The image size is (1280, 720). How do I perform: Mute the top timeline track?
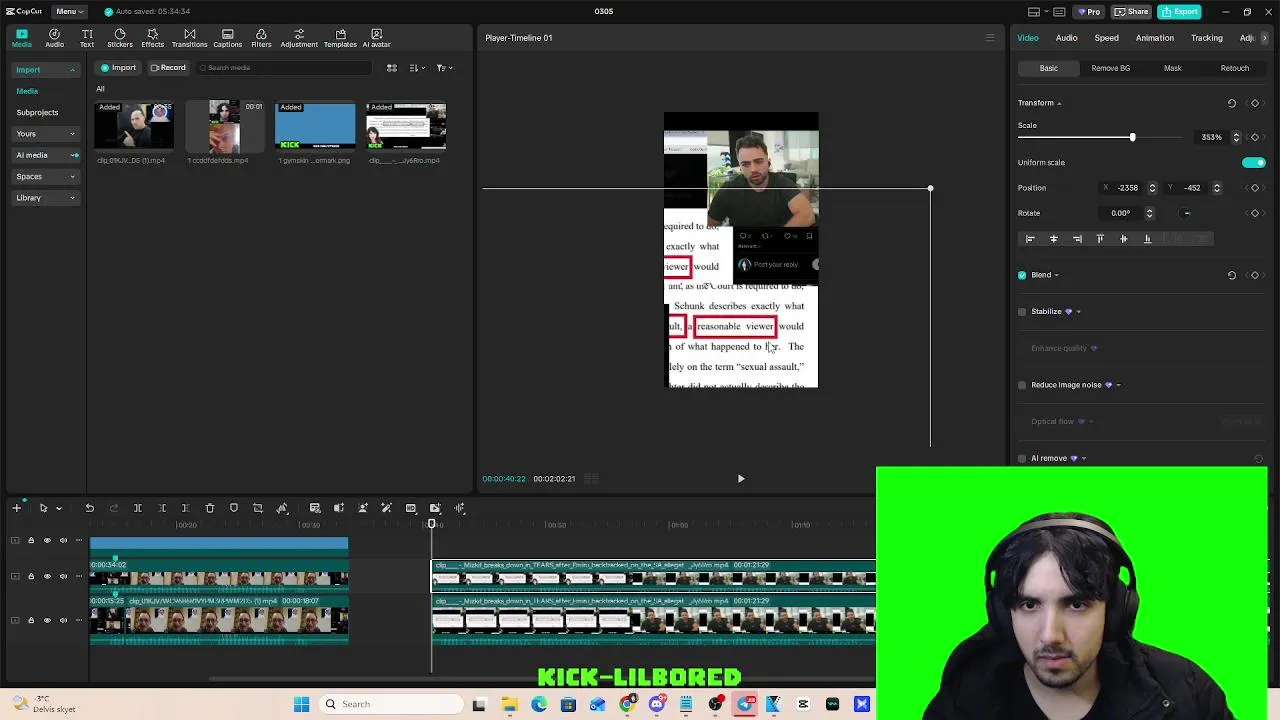click(x=63, y=541)
